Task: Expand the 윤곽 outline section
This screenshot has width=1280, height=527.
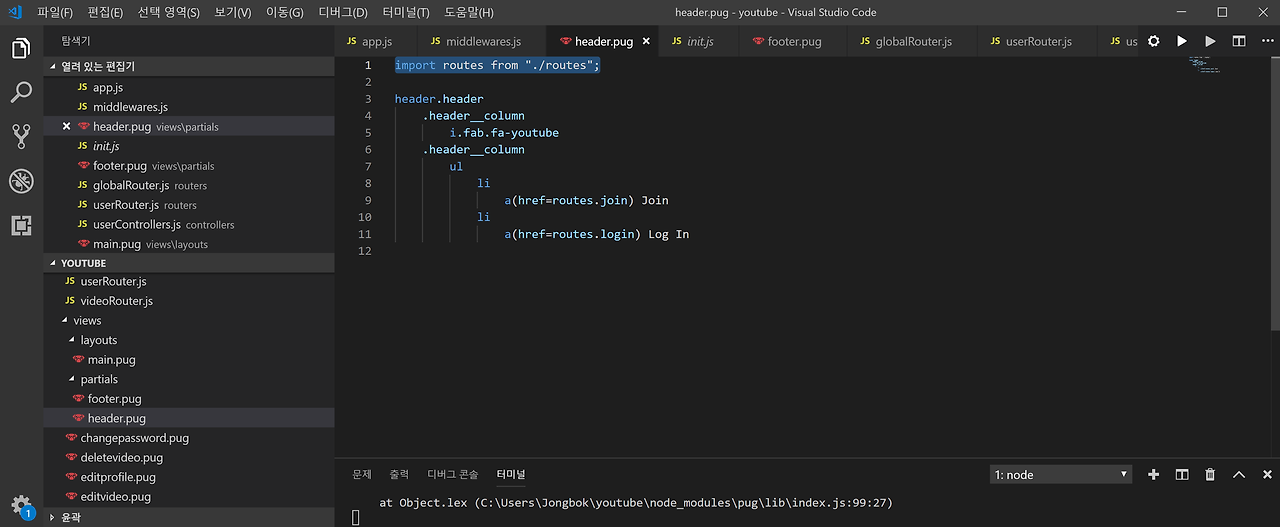Action: pos(189,517)
